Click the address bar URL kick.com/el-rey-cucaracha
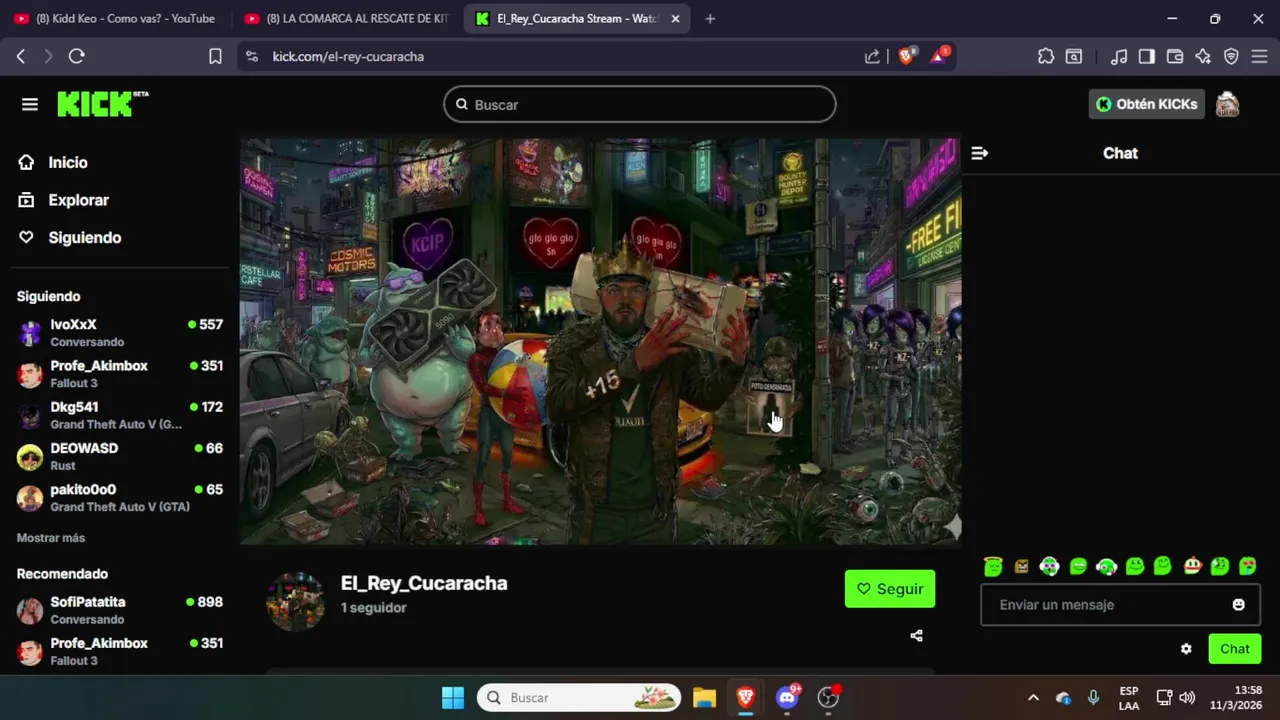The height and width of the screenshot is (720, 1280). tap(348, 57)
